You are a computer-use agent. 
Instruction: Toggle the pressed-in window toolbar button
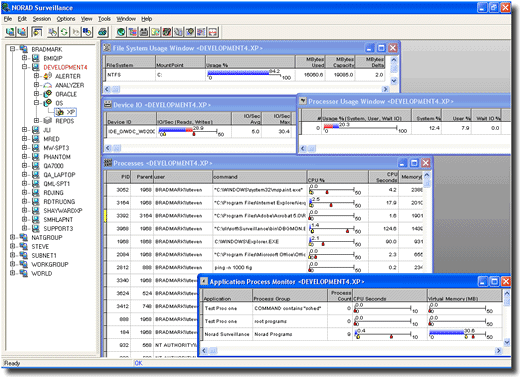coord(37,32)
